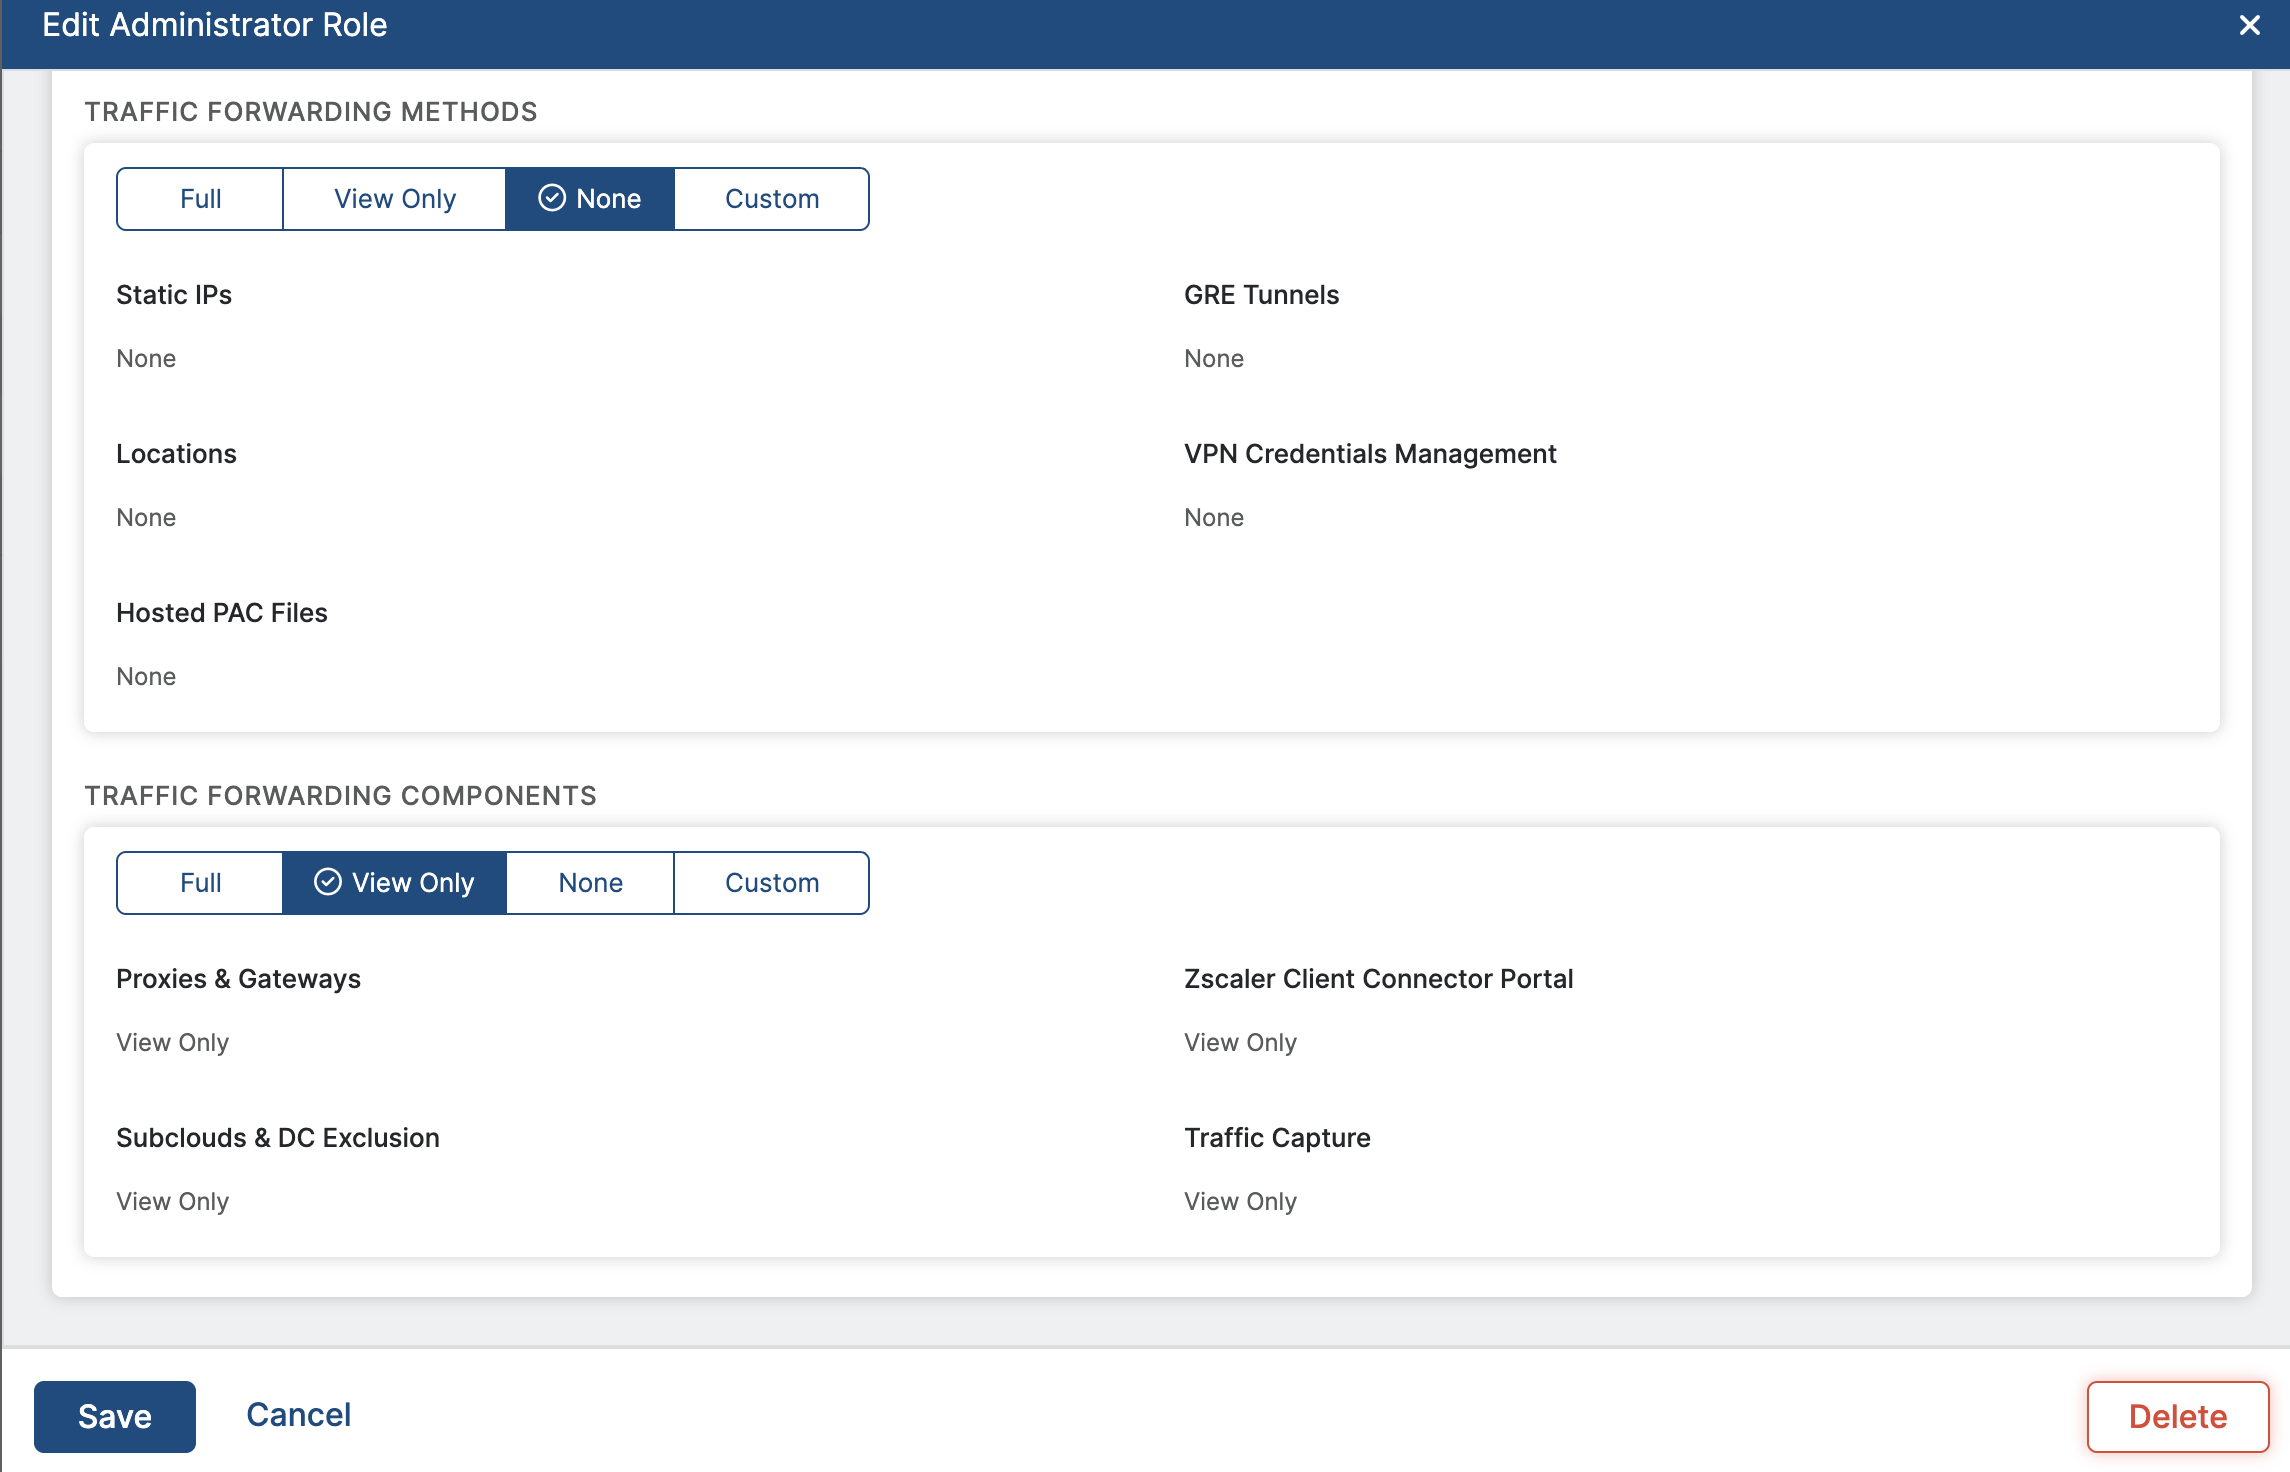
Task: Cancel editing the administrator role
Action: [298, 1415]
